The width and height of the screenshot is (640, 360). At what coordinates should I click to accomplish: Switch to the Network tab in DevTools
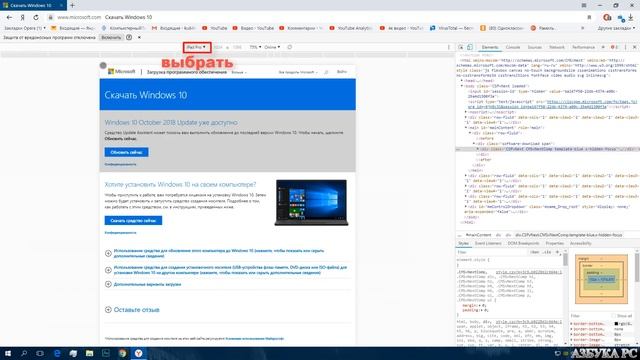[557, 47]
